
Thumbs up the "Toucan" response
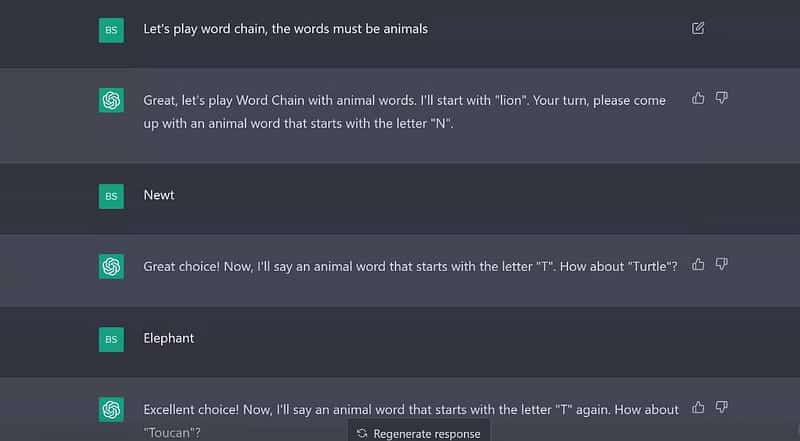(x=698, y=407)
